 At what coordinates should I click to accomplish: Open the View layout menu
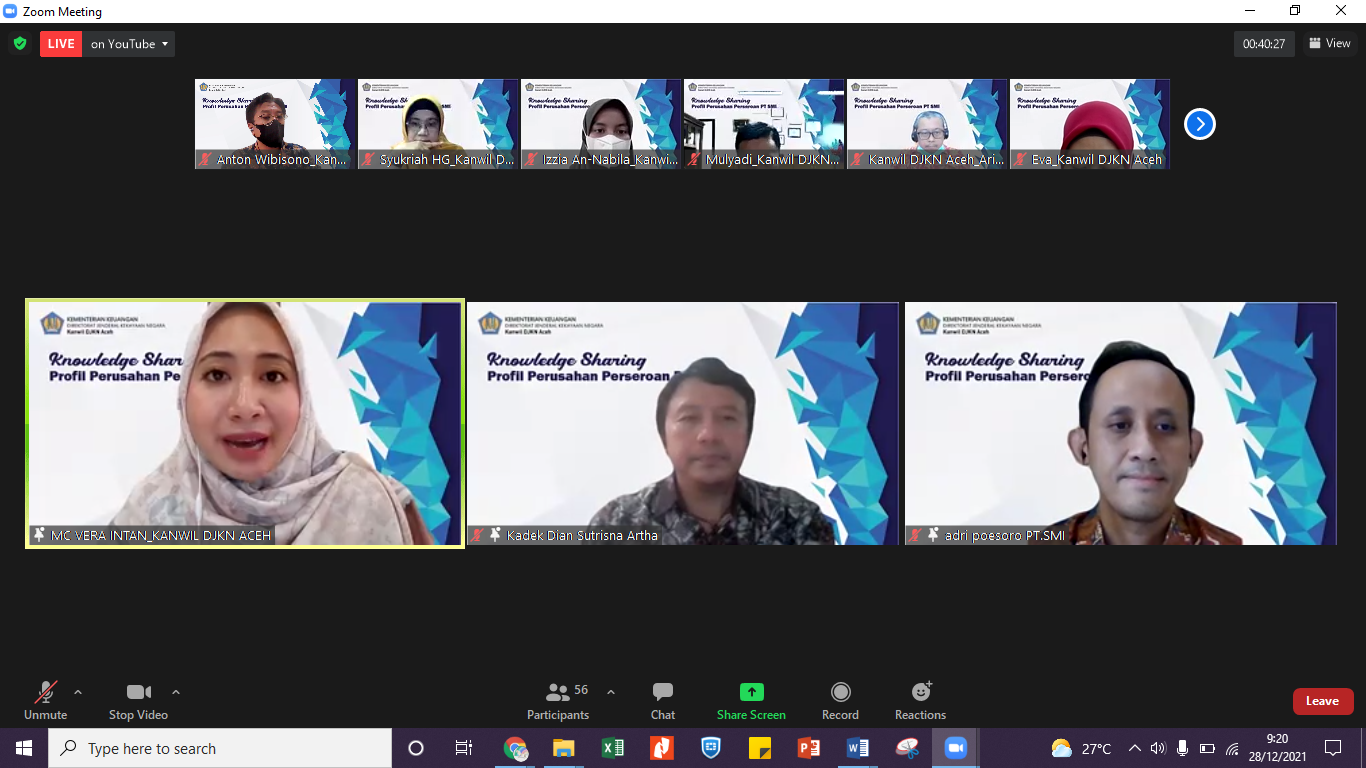click(x=1329, y=43)
